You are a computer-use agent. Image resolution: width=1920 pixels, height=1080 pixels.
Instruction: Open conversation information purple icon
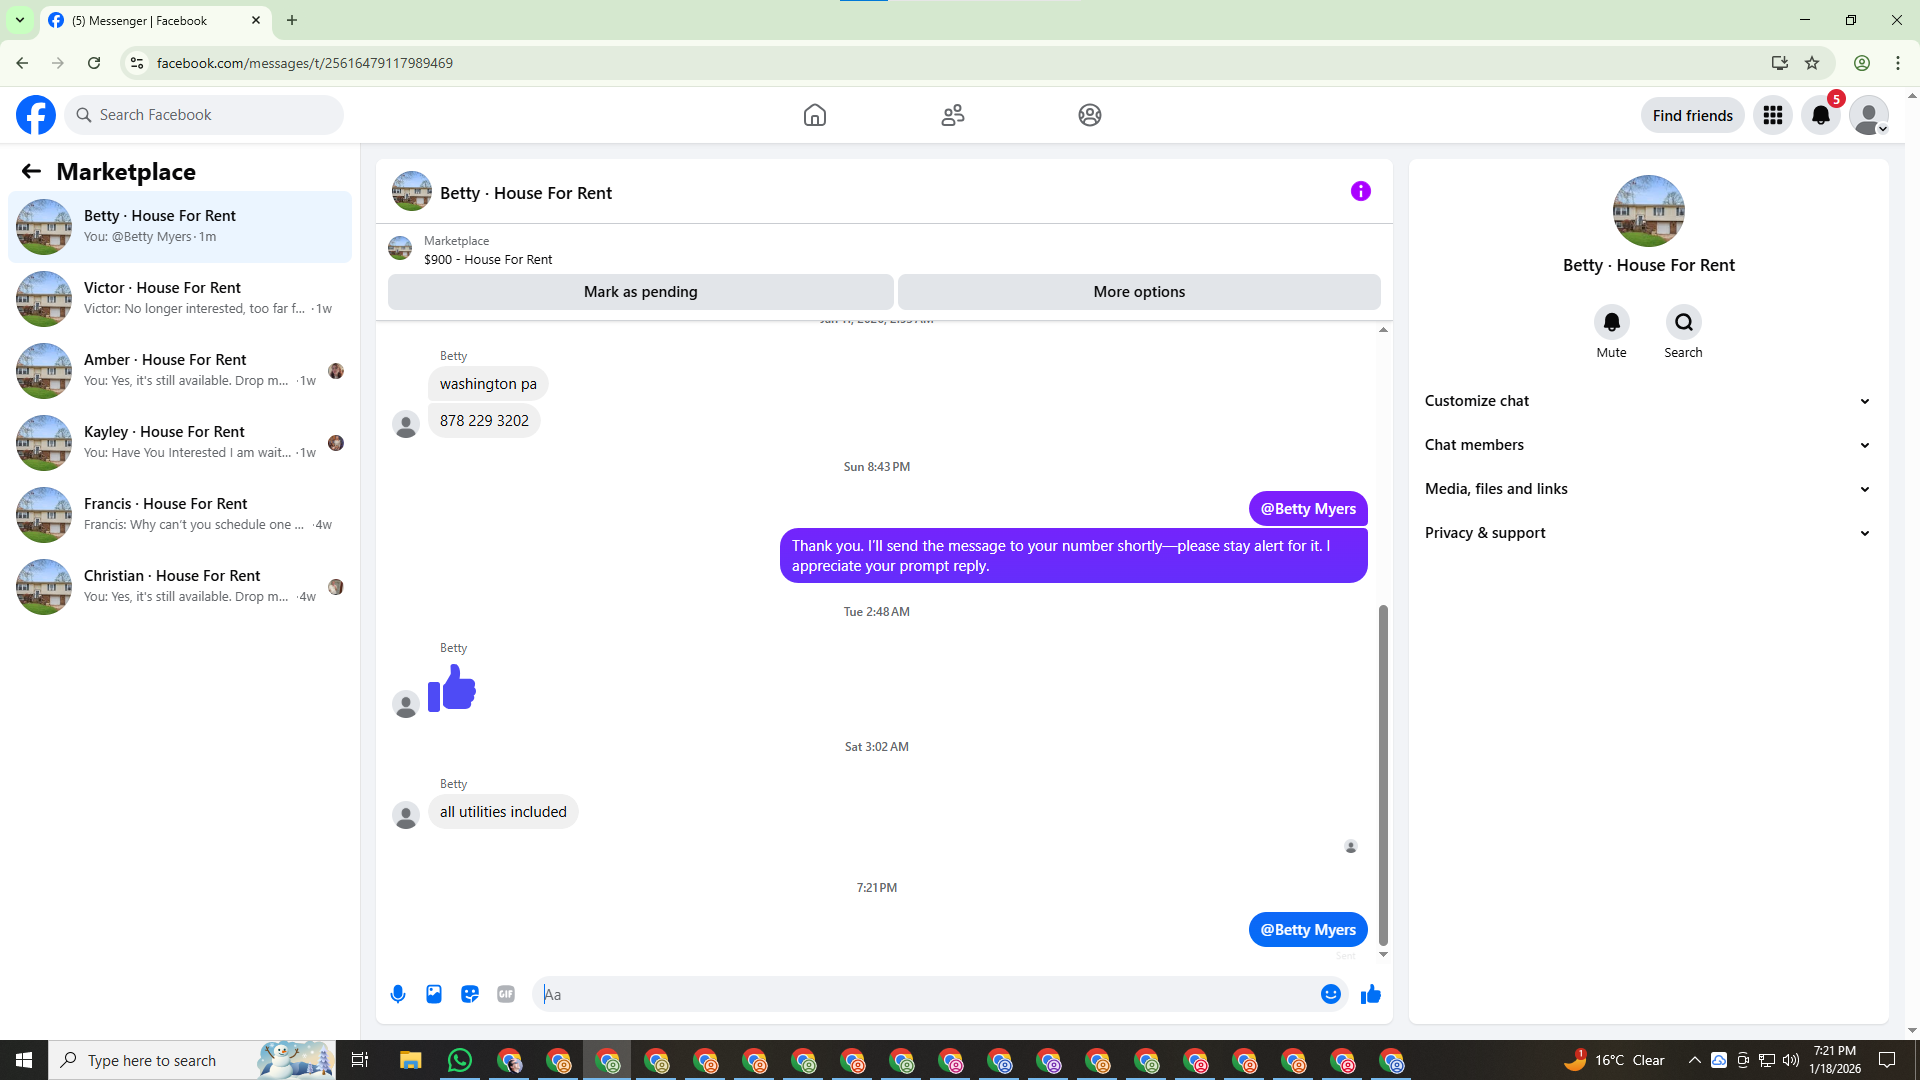coord(1360,191)
